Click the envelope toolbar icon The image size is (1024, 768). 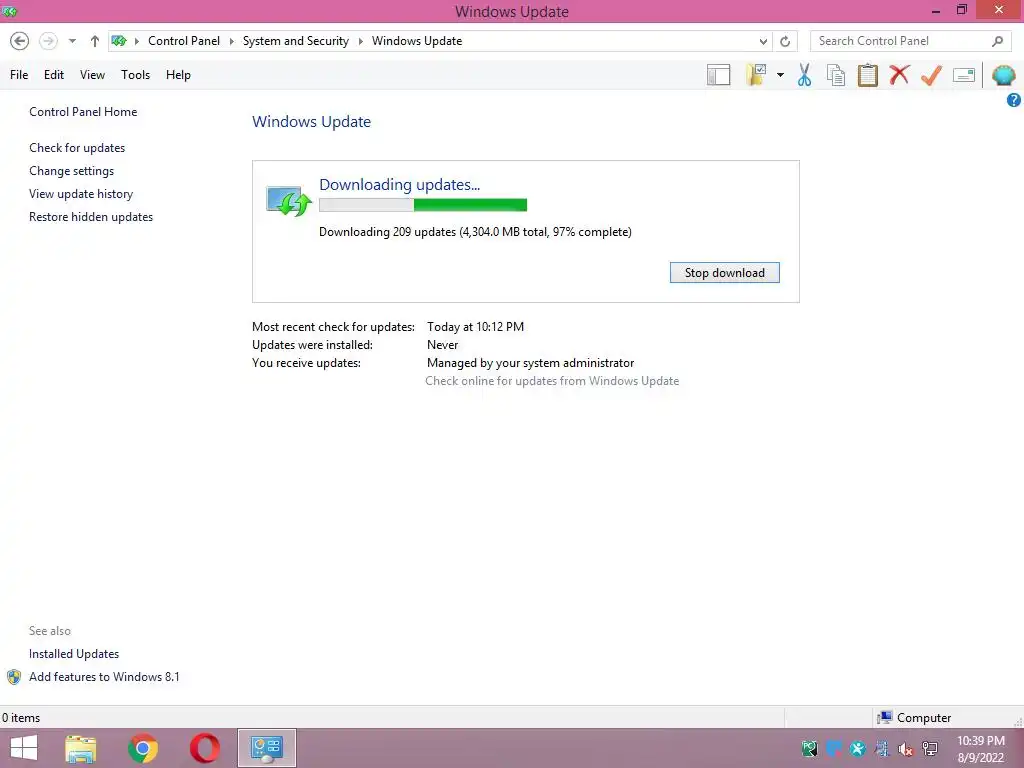point(964,75)
